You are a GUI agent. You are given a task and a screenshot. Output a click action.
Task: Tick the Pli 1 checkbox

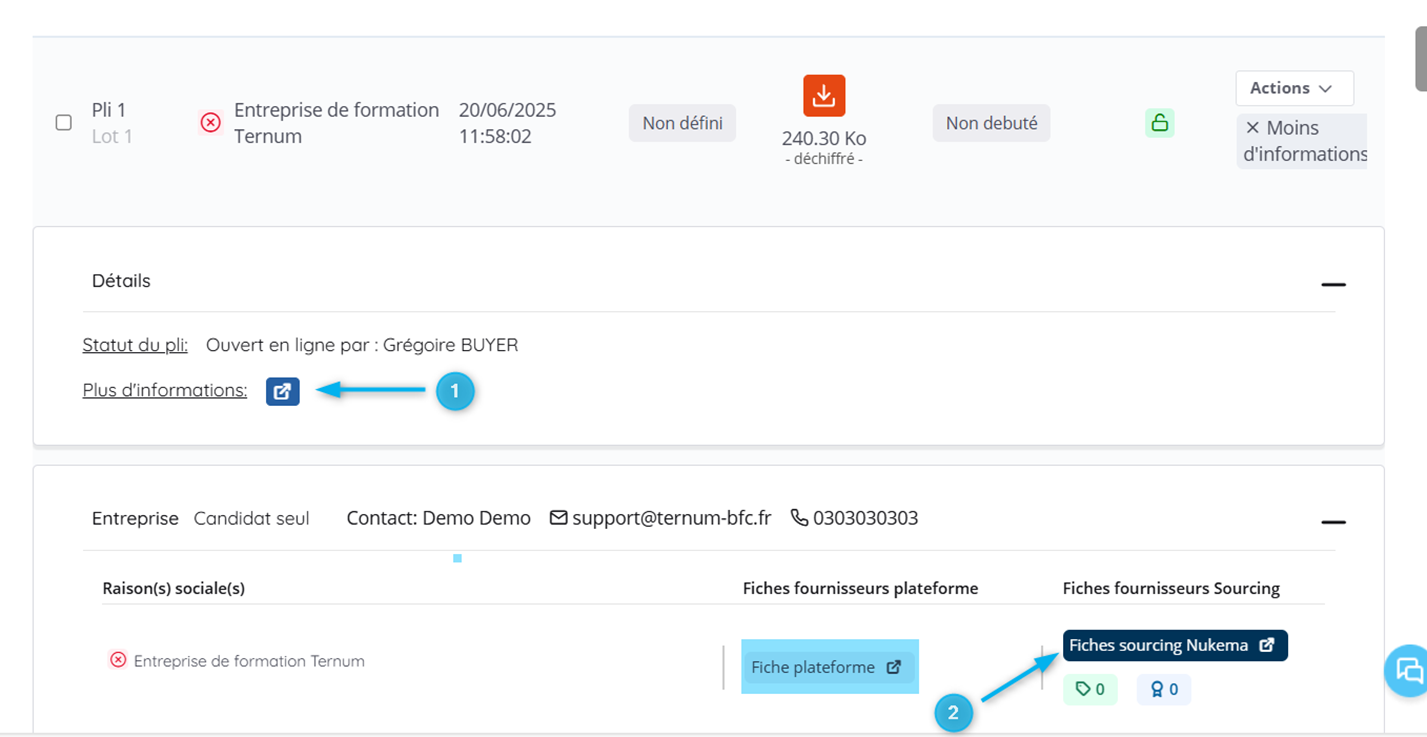click(x=63, y=123)
